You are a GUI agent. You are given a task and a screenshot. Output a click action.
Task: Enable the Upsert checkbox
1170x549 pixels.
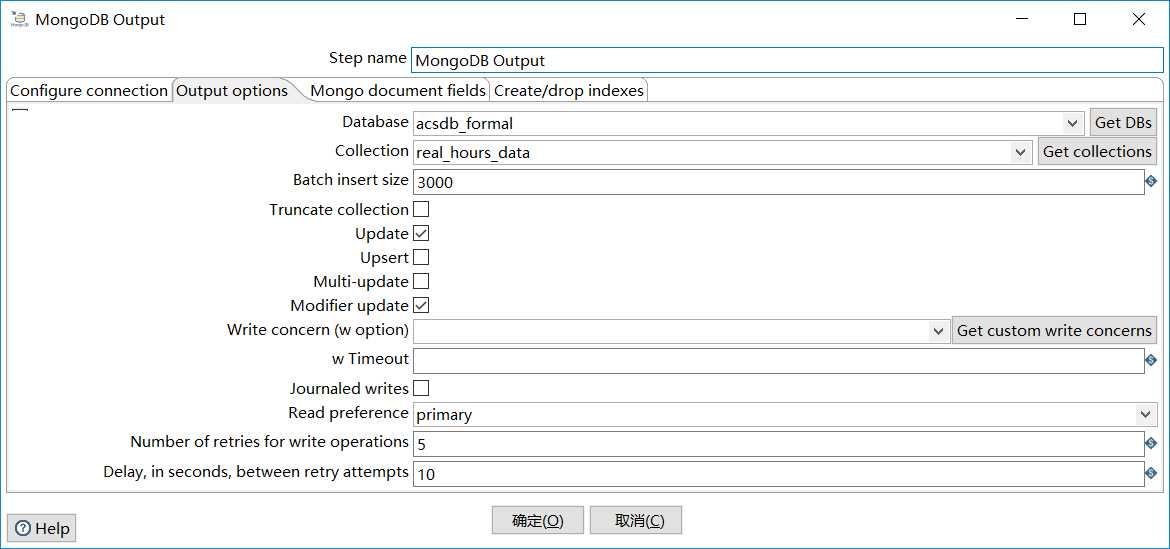[x=421, y=258]
